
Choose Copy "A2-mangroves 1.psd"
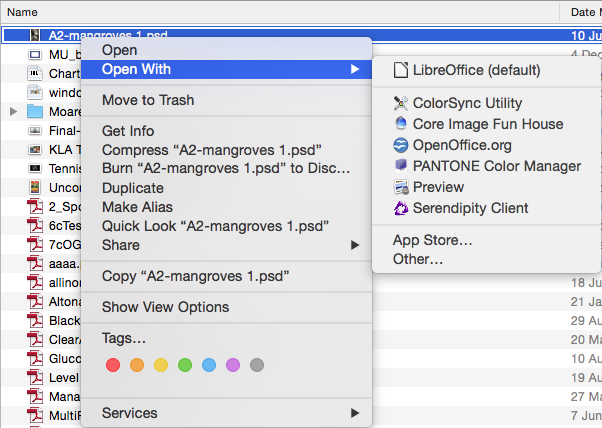tap(227, 276)
